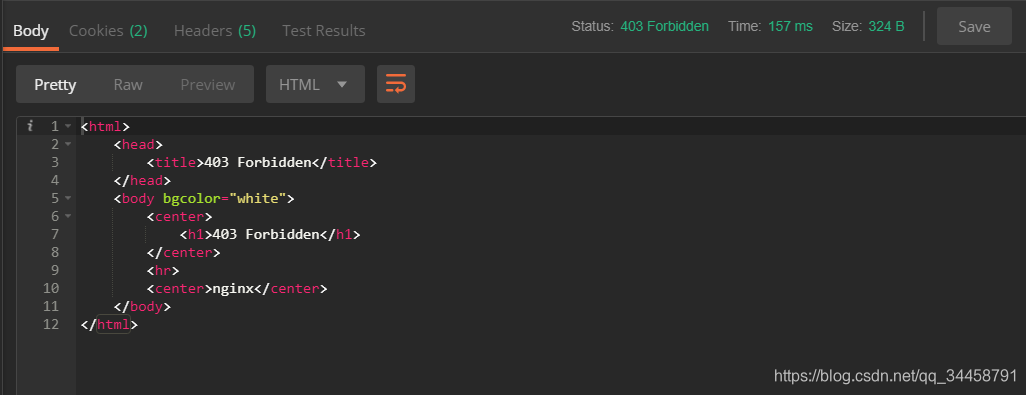Click the 403 Forbidden status value

664,27
